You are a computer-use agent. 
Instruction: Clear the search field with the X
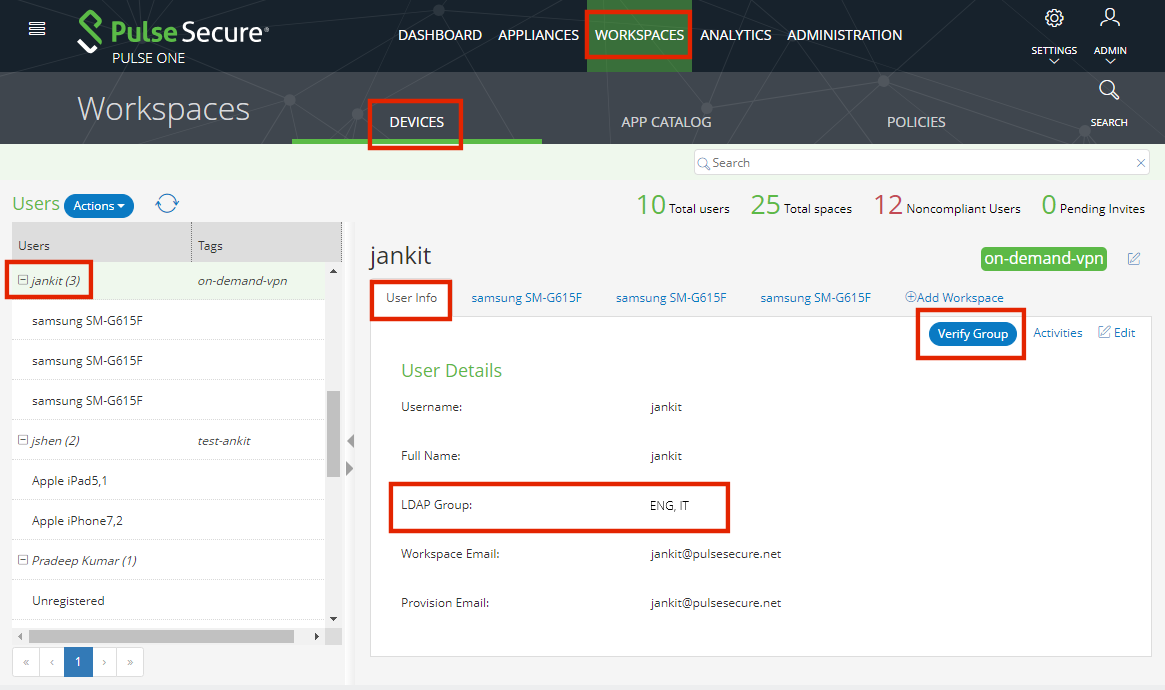[x=1140, y=163]
